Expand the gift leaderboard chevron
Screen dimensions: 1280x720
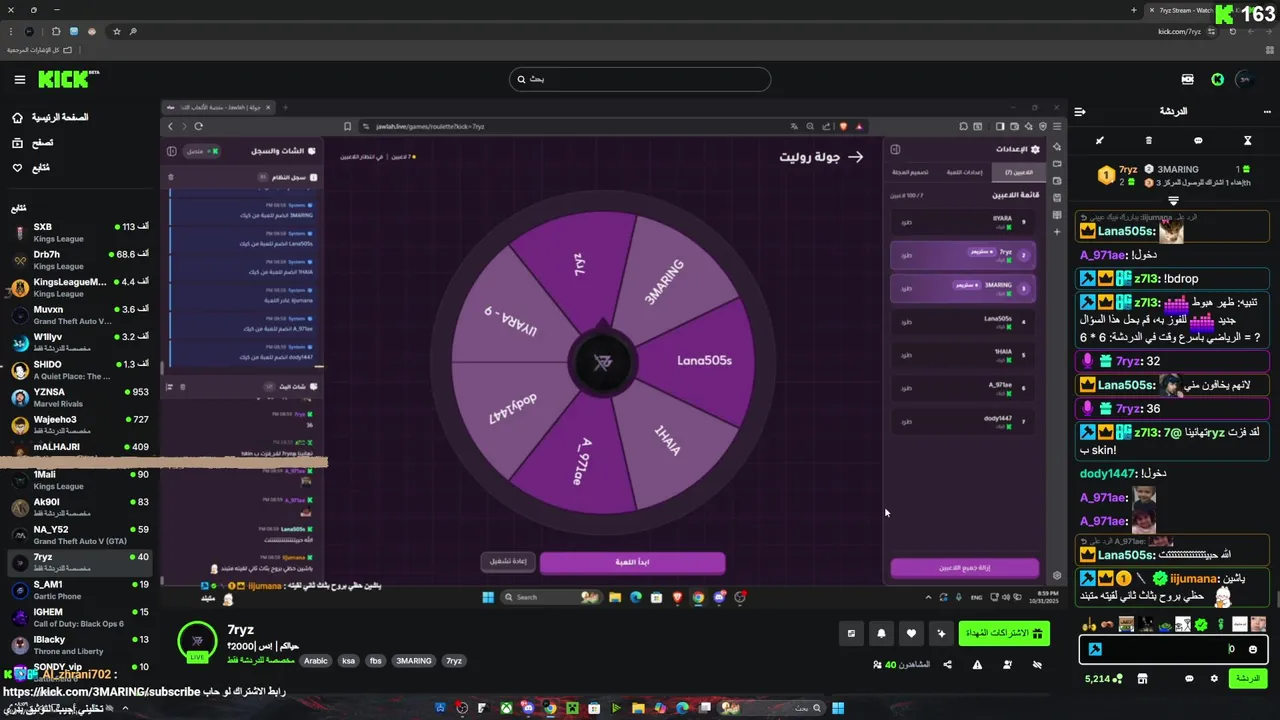(1174, 200)
